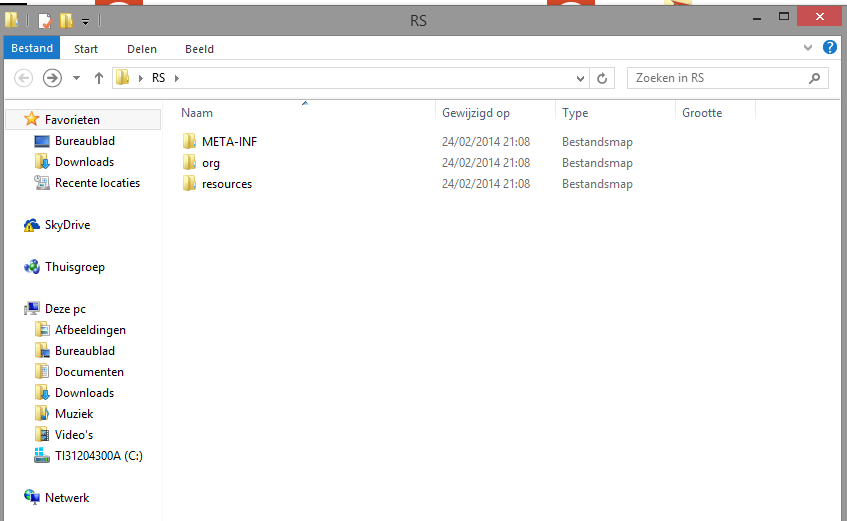Go up one folder level
Image resolution: width=847 pixels, height=521 pixels.
click(x=98, y=78)
